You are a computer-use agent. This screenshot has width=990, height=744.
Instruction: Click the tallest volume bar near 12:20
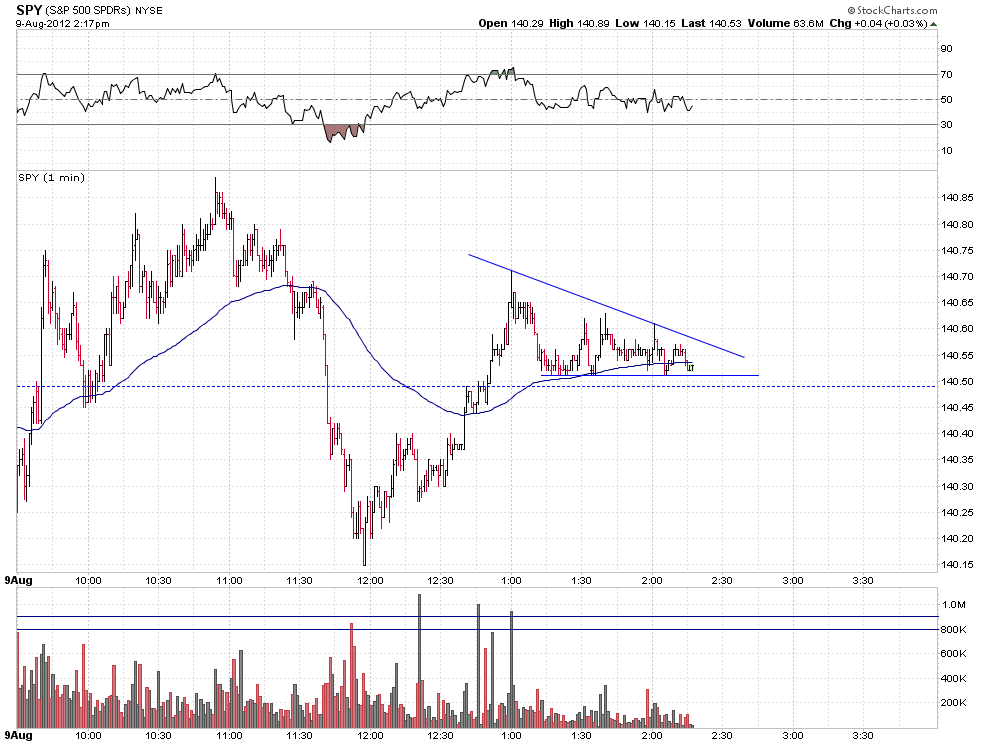point(419,661)
